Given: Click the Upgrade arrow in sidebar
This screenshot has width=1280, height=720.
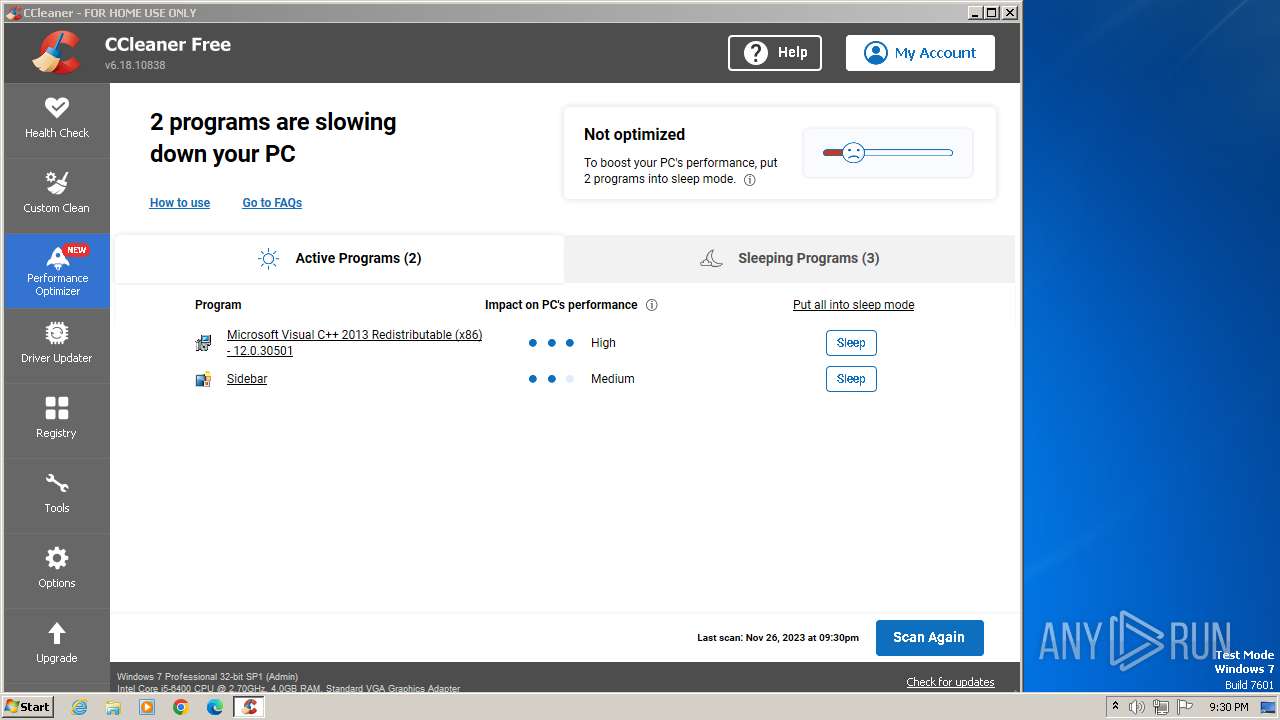Looking at the screenshot, I should tap(57, 645).
